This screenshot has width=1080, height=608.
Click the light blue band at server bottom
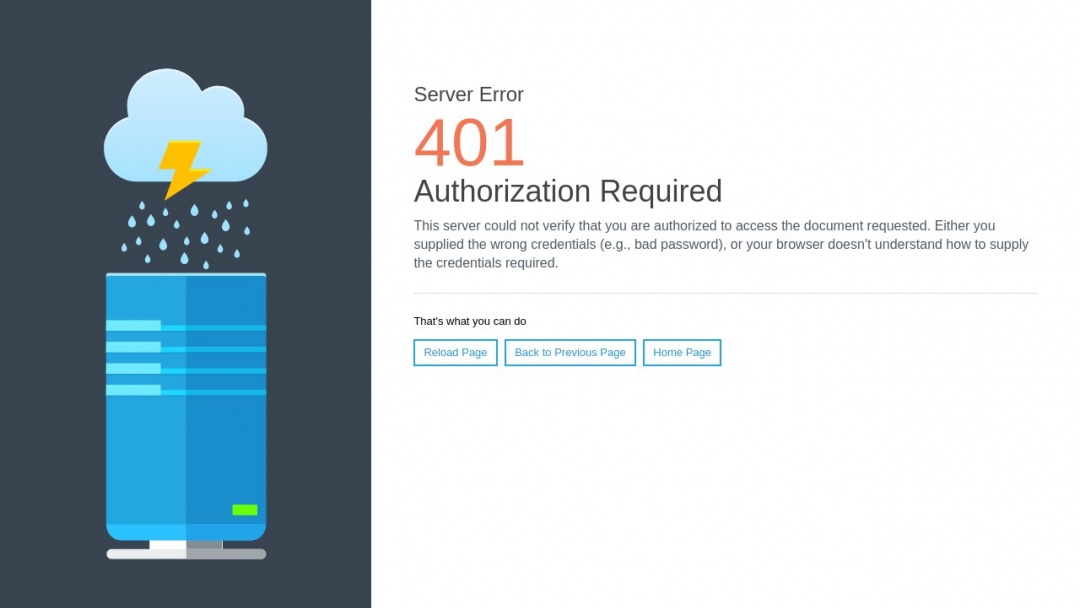coord(186,531)
